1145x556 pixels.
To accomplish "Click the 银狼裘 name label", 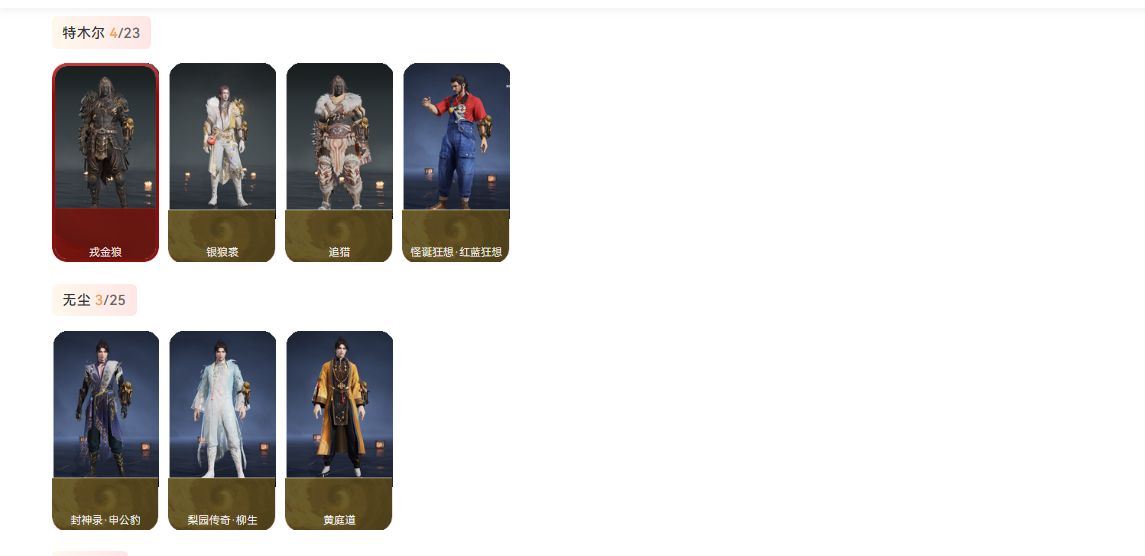I will click(x=222, y=252).
